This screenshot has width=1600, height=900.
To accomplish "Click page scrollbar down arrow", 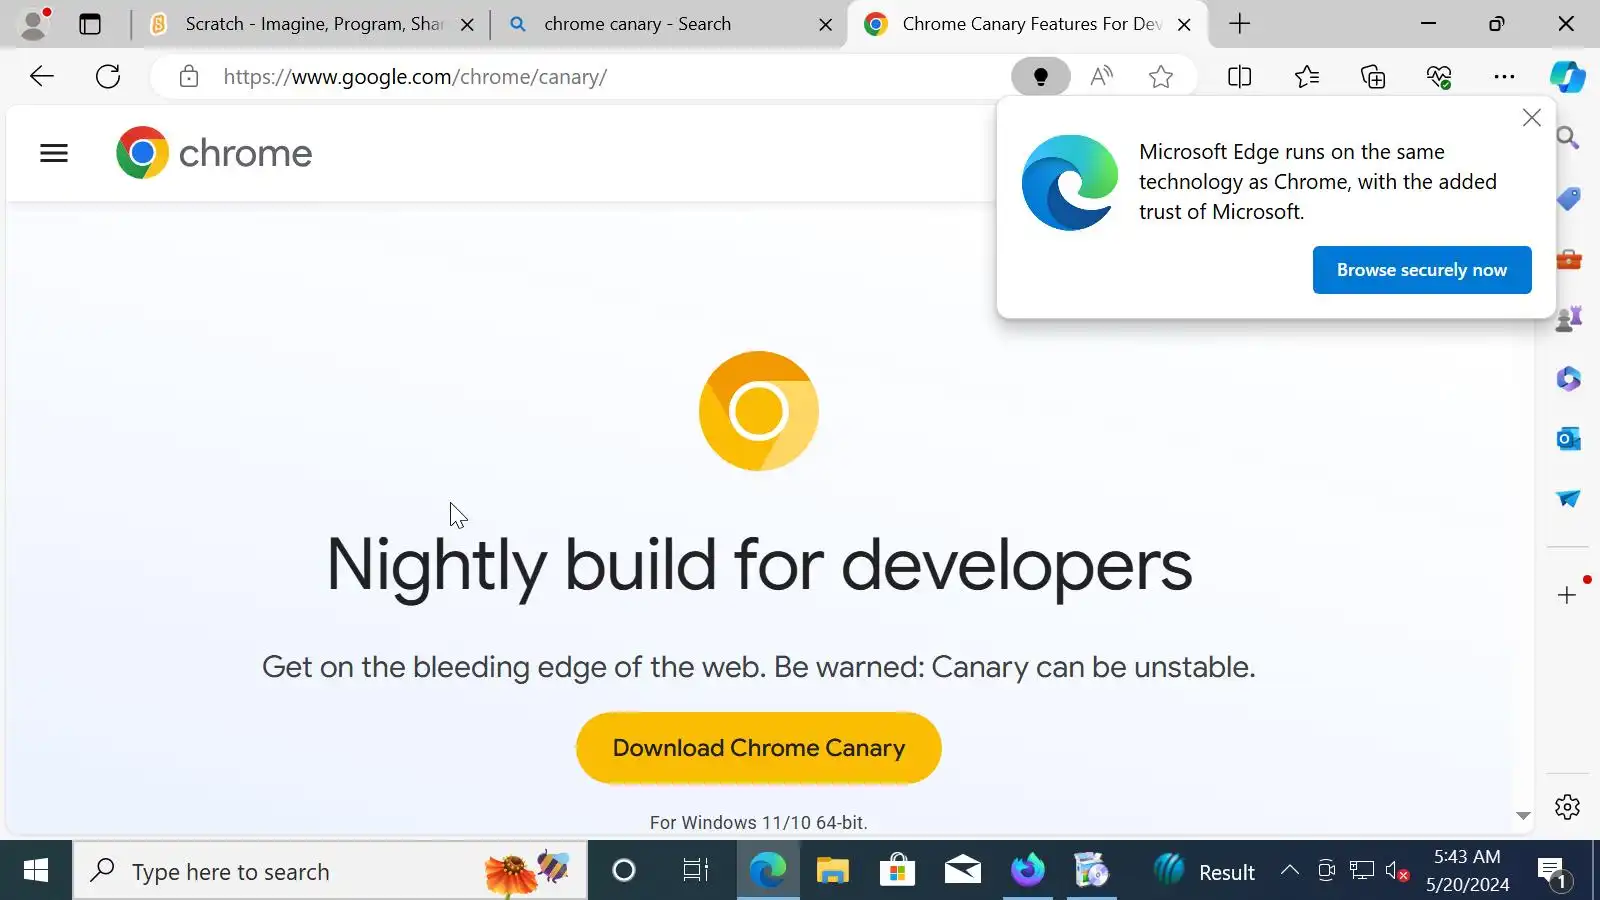I will 1523,816.
